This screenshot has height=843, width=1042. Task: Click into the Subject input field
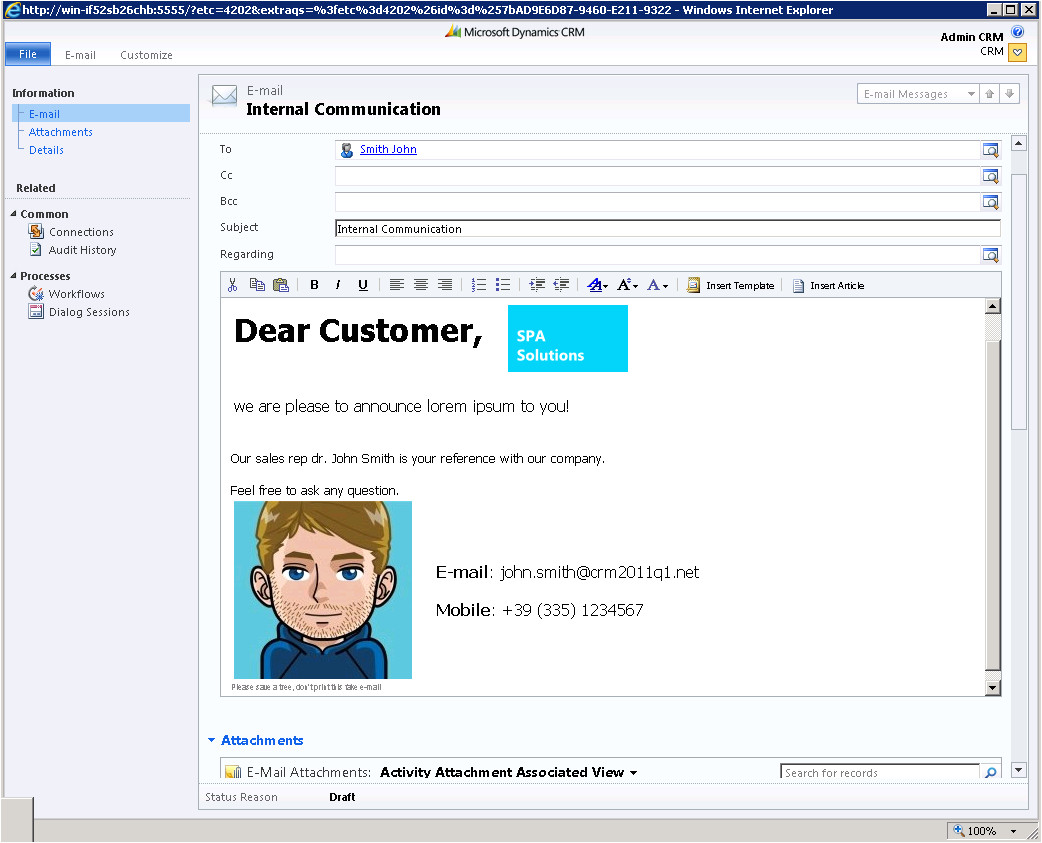[x=666, y=229]
